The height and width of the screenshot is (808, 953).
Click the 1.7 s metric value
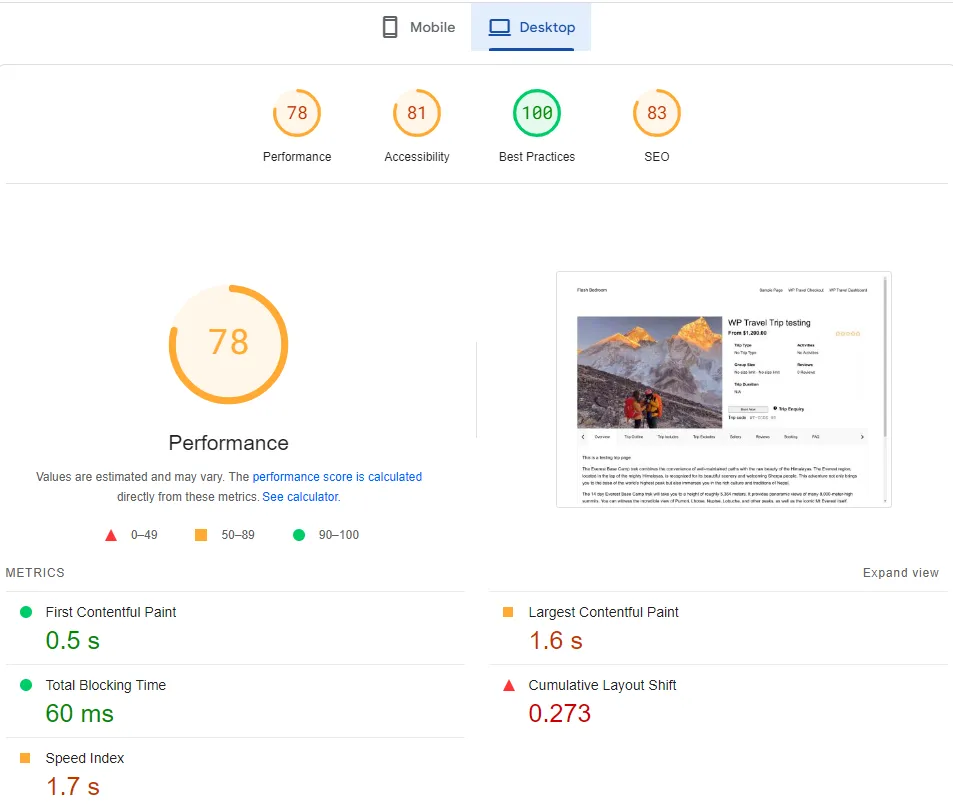click(x=72, y=786)
